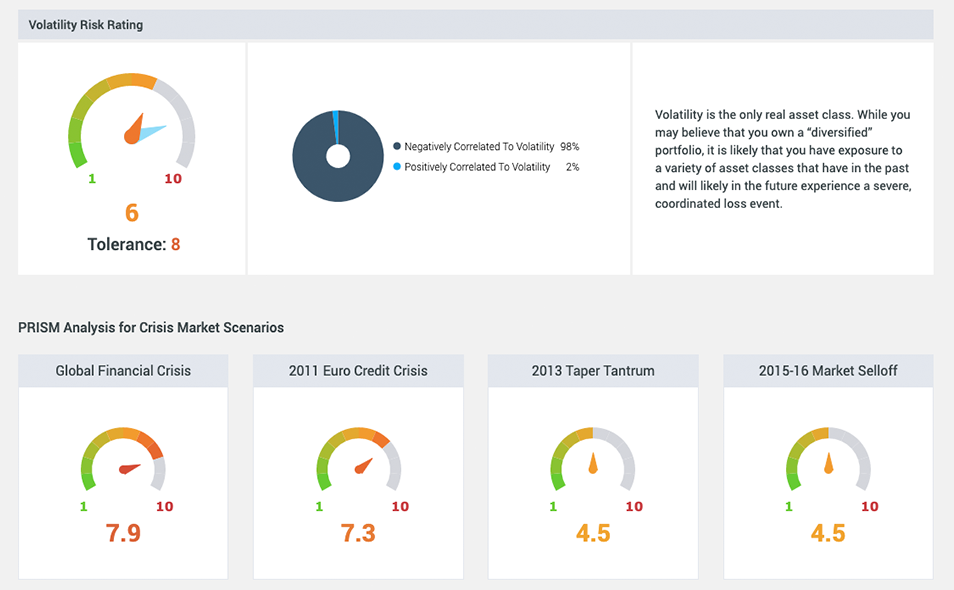This screenshot has width=954, height=590.
Task: Select the 2011 Euro Credit Crisis header
Action: tap(357, 370)
